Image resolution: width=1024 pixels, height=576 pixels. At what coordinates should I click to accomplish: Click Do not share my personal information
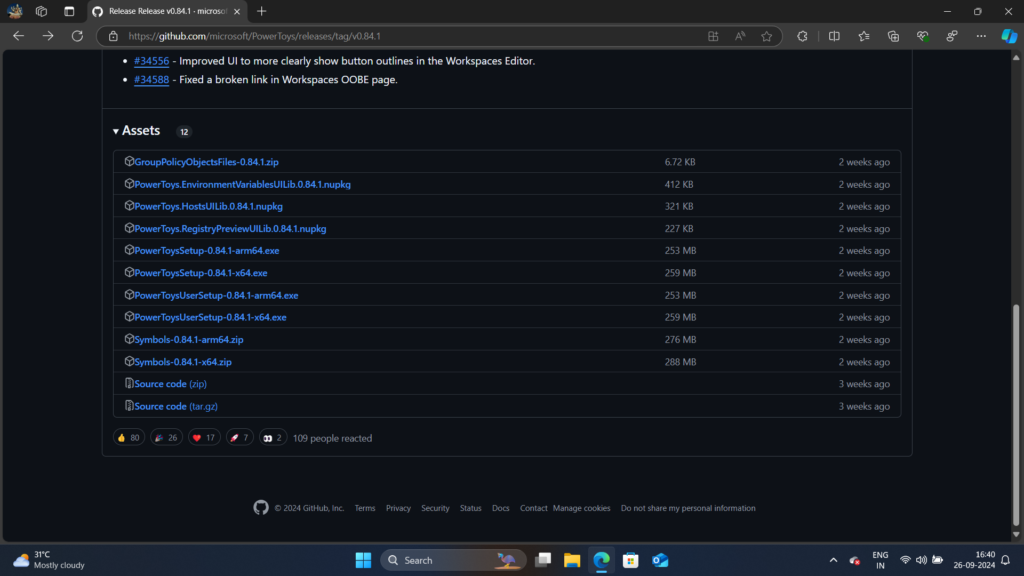click(688, 508)
